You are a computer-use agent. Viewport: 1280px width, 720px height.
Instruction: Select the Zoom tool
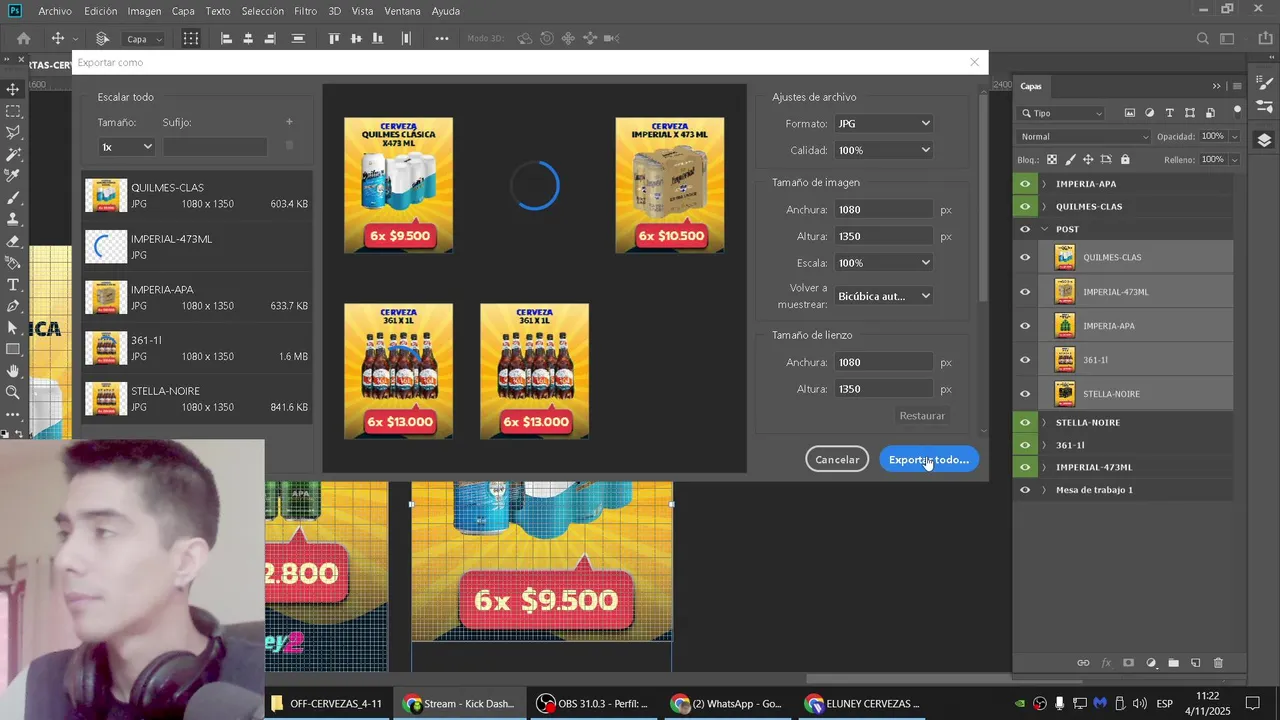pyautogui.click(x=13, y=393)
